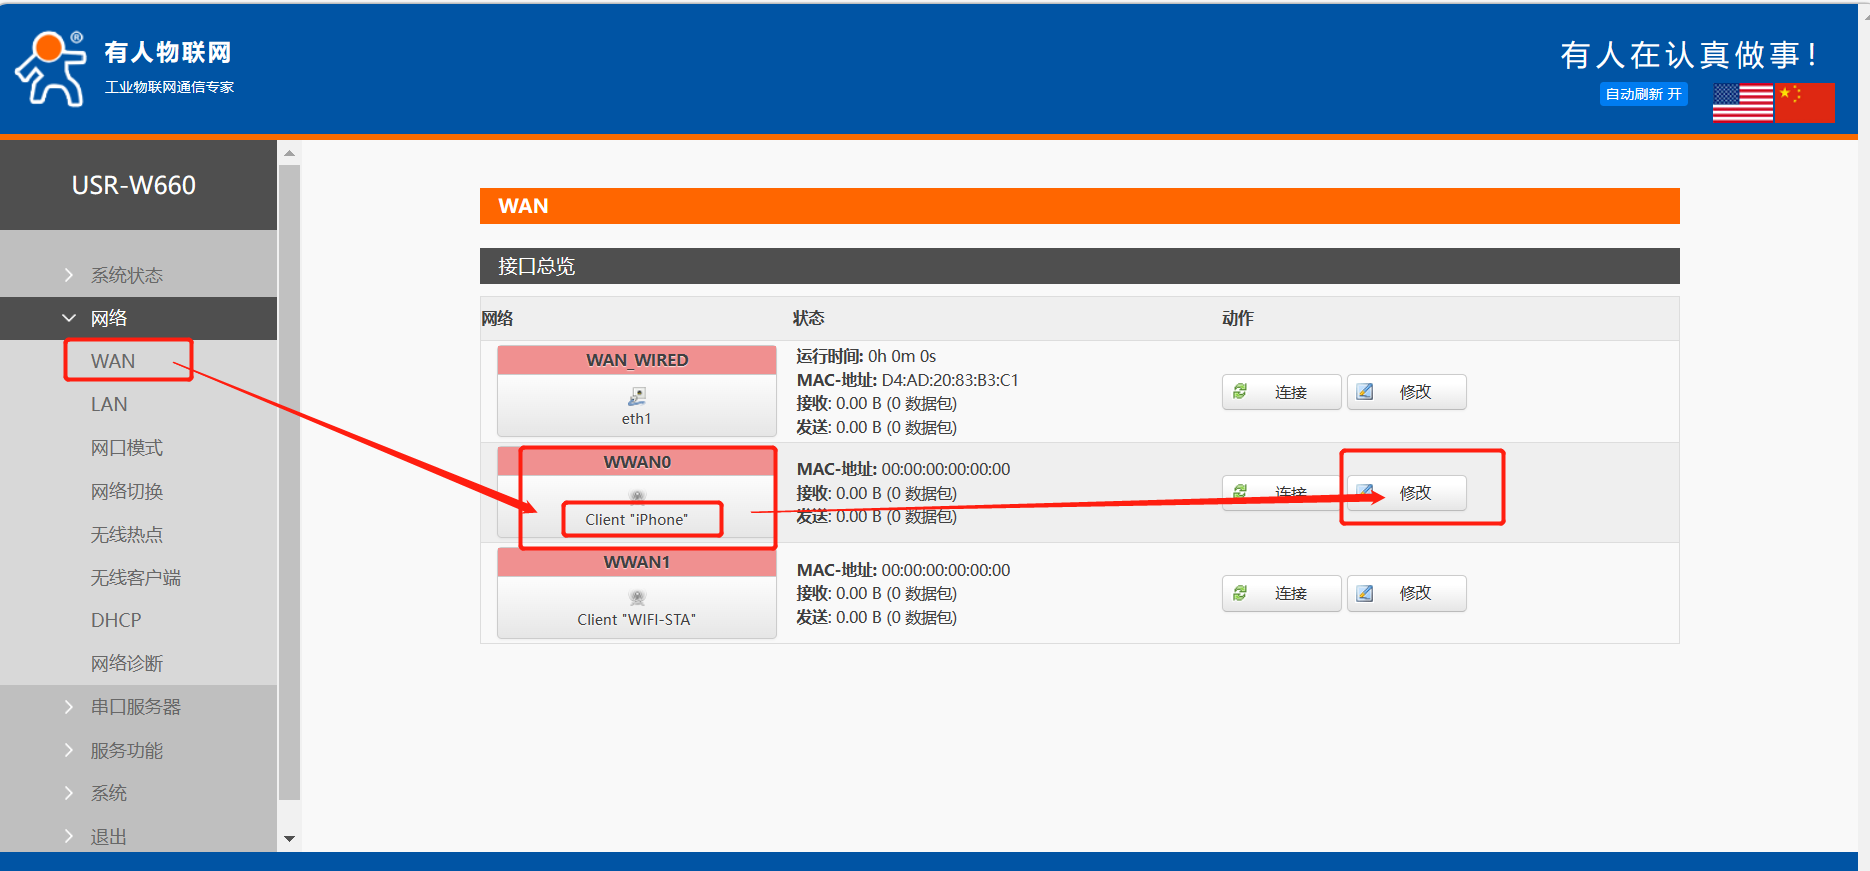Click 修改 button for WWAN0 interface
Image resolution: width=1870 pixels, height=871 pixels.
click(1407, 493)
